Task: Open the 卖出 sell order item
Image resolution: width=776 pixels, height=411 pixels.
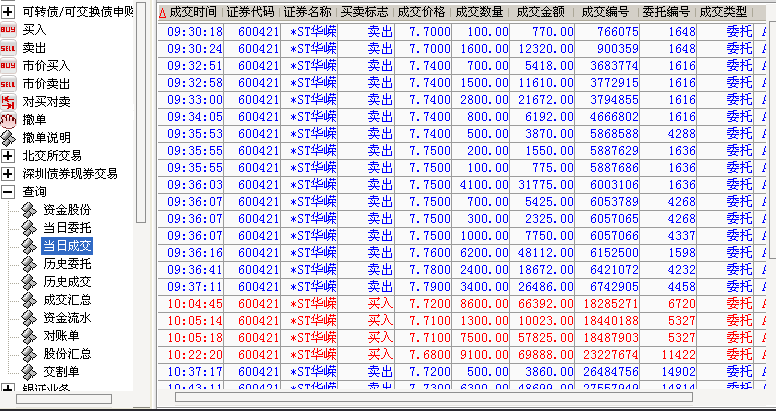Action: tap(34, 48)
